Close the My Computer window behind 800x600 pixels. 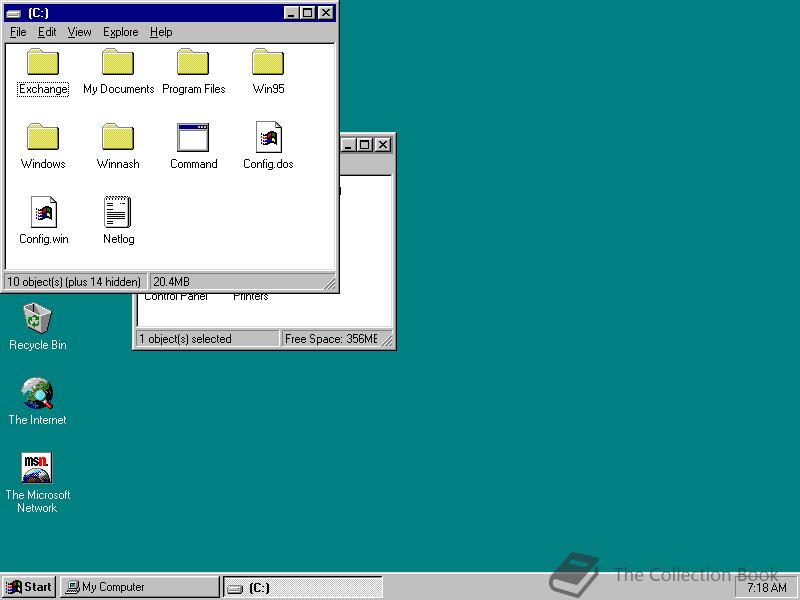click(383, 145)
